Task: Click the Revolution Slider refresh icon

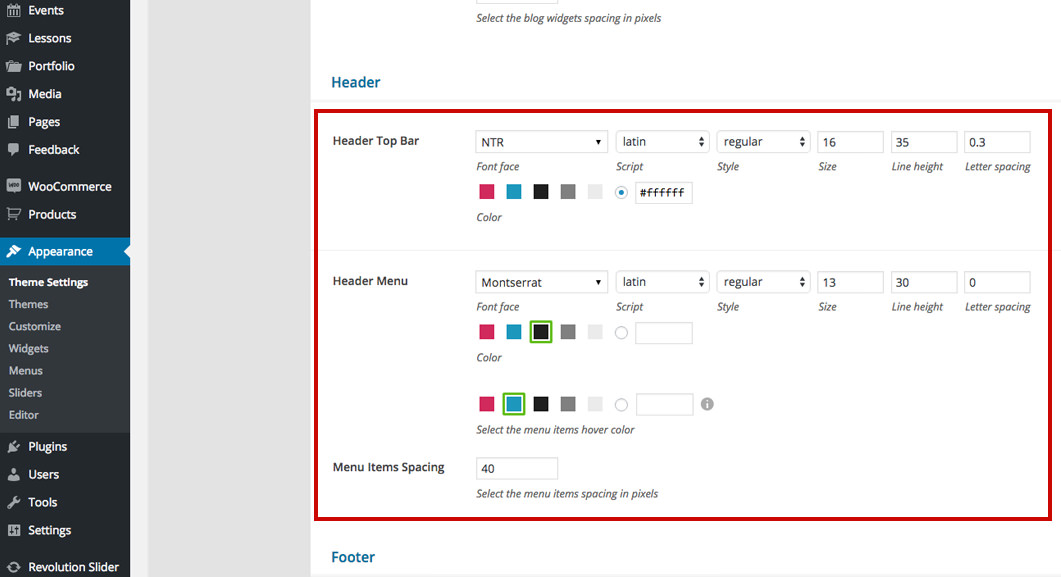Action: tap(14, 567)
